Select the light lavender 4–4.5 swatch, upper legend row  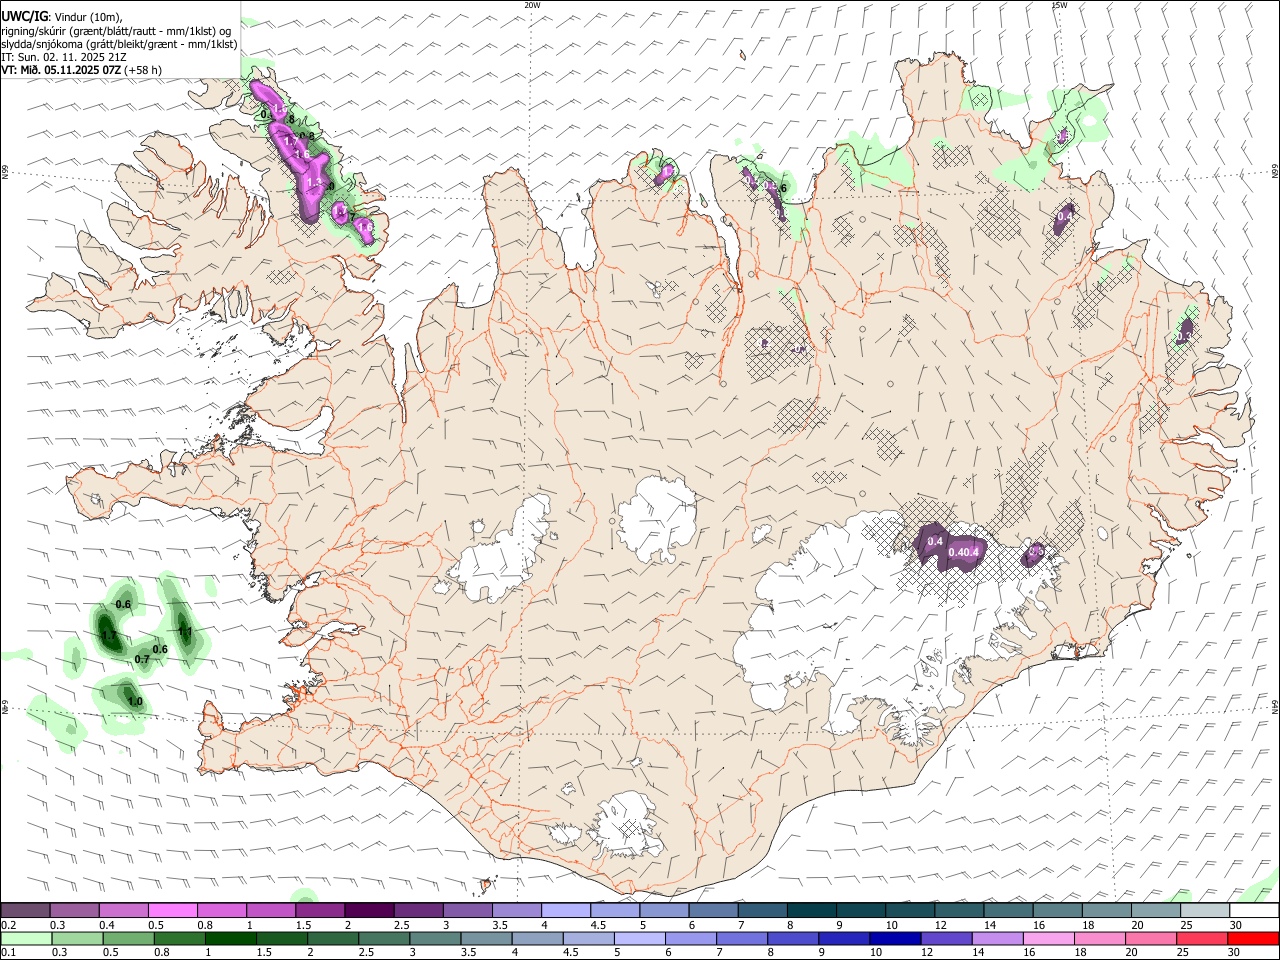(566, 910)
